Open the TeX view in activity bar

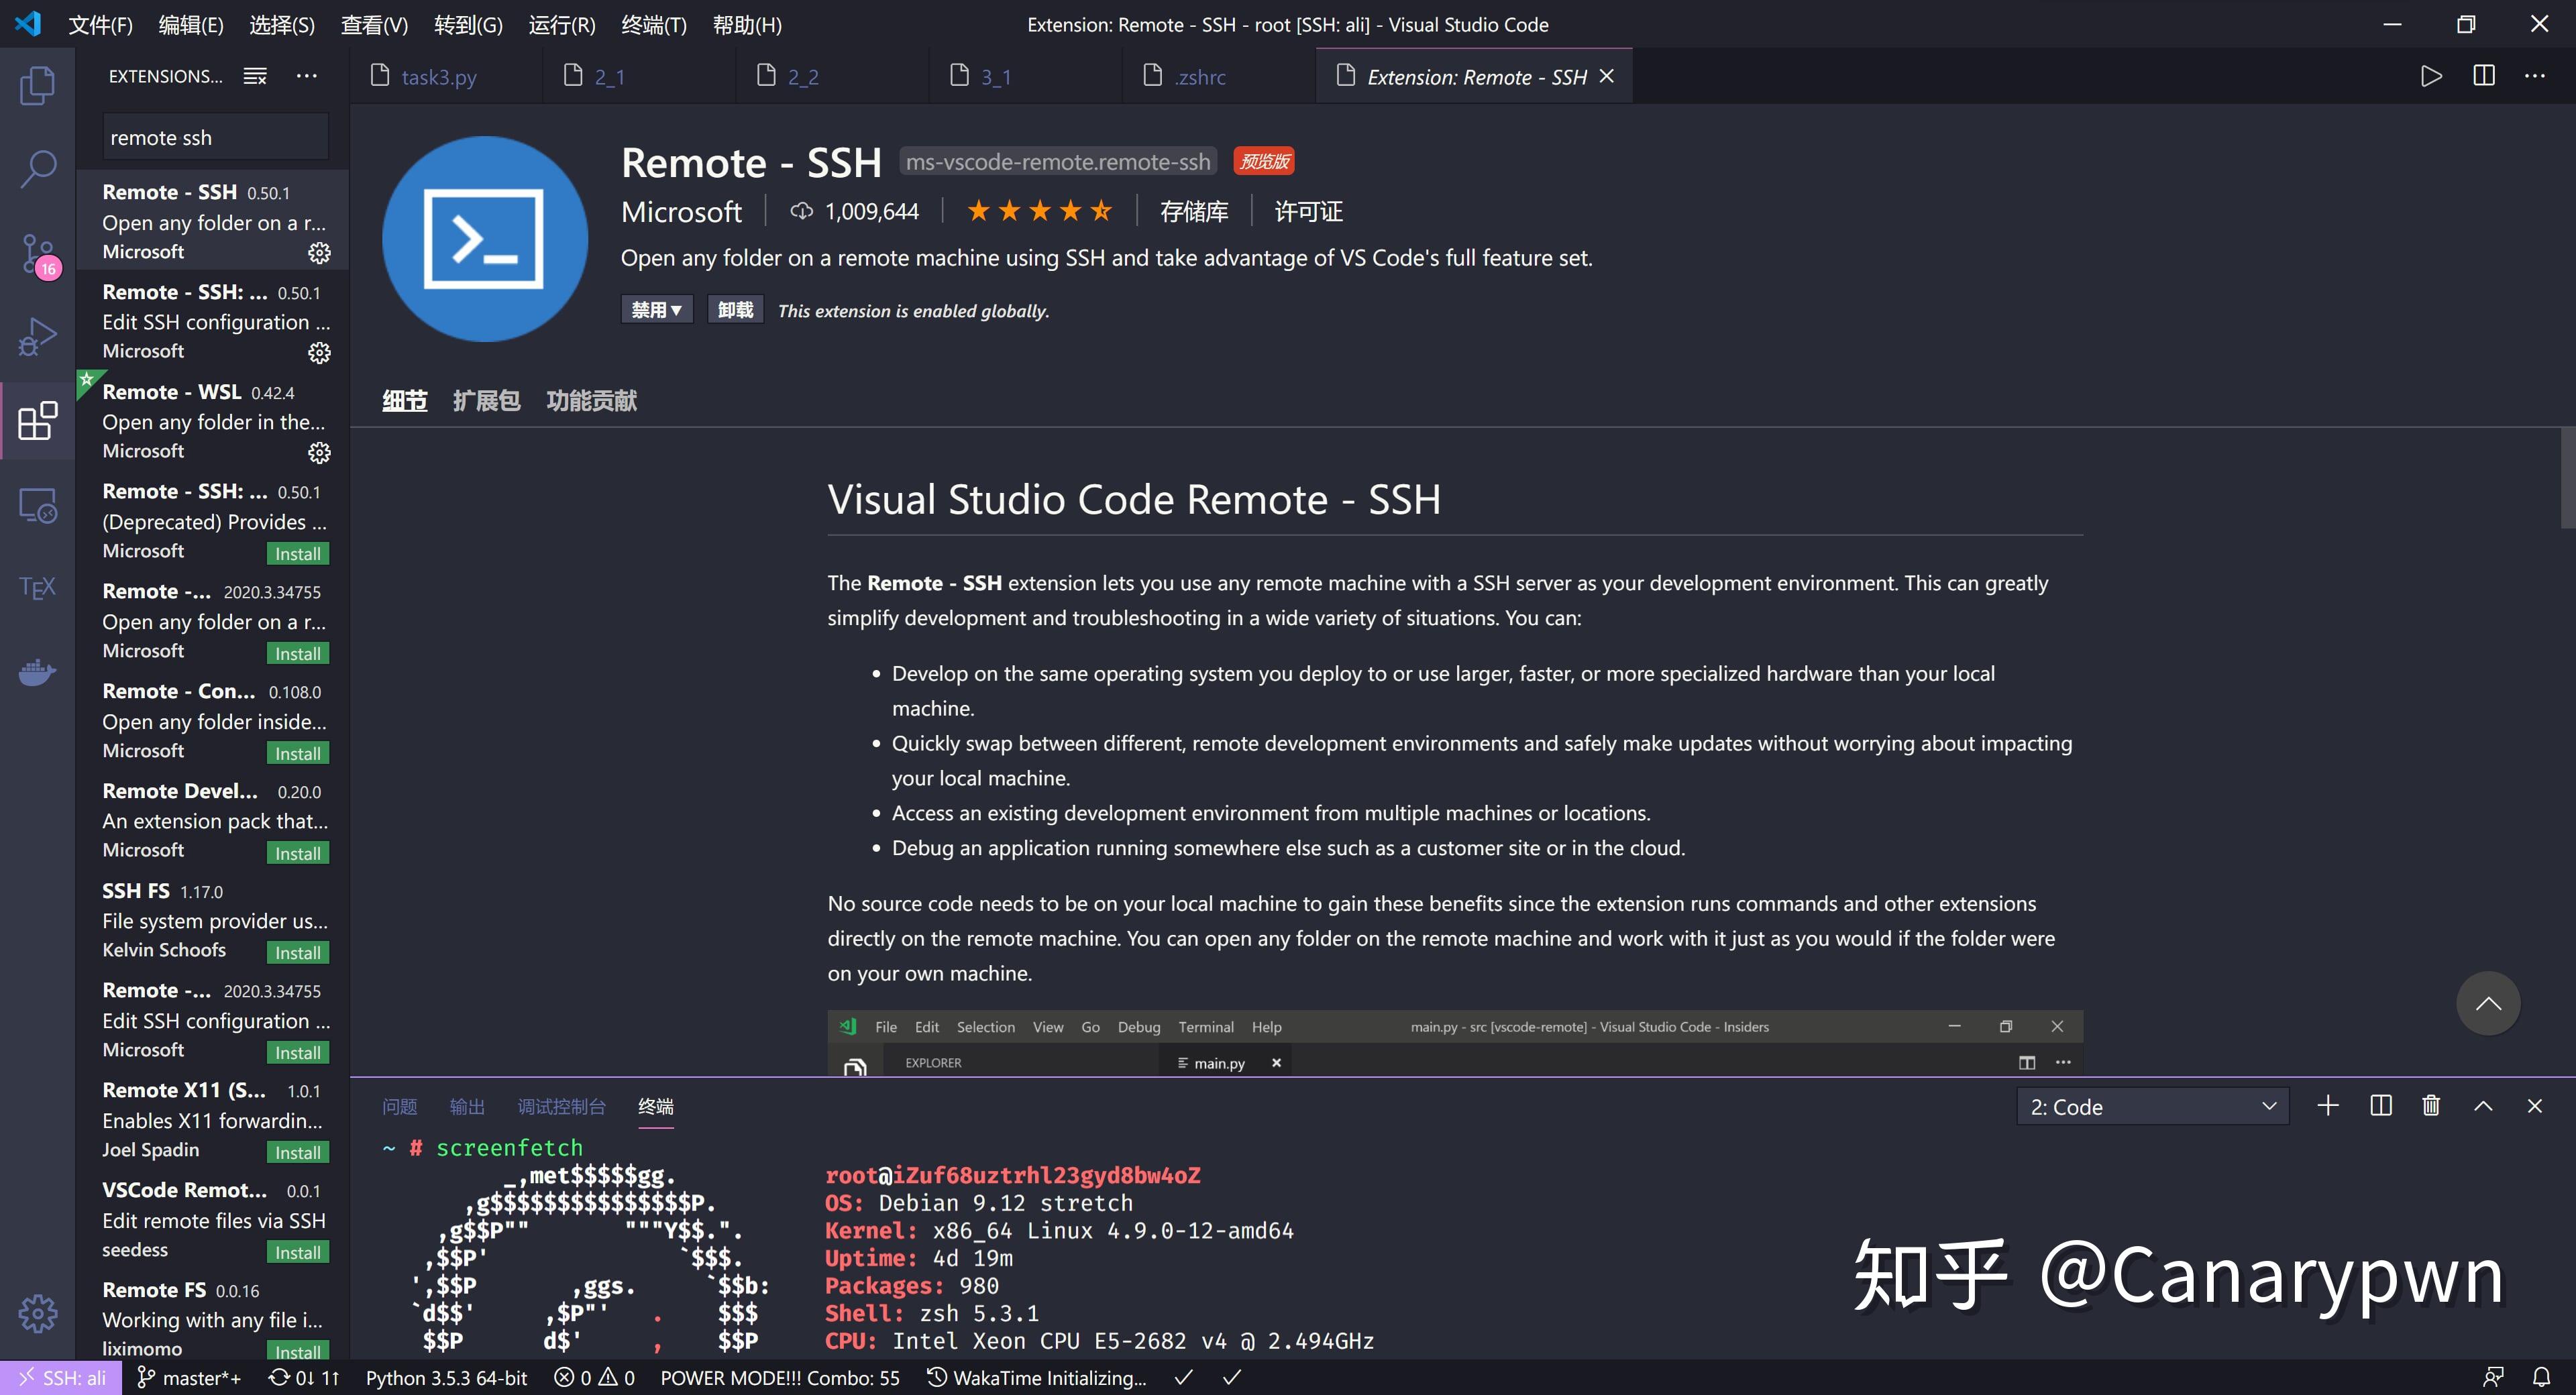click(37, 588)
